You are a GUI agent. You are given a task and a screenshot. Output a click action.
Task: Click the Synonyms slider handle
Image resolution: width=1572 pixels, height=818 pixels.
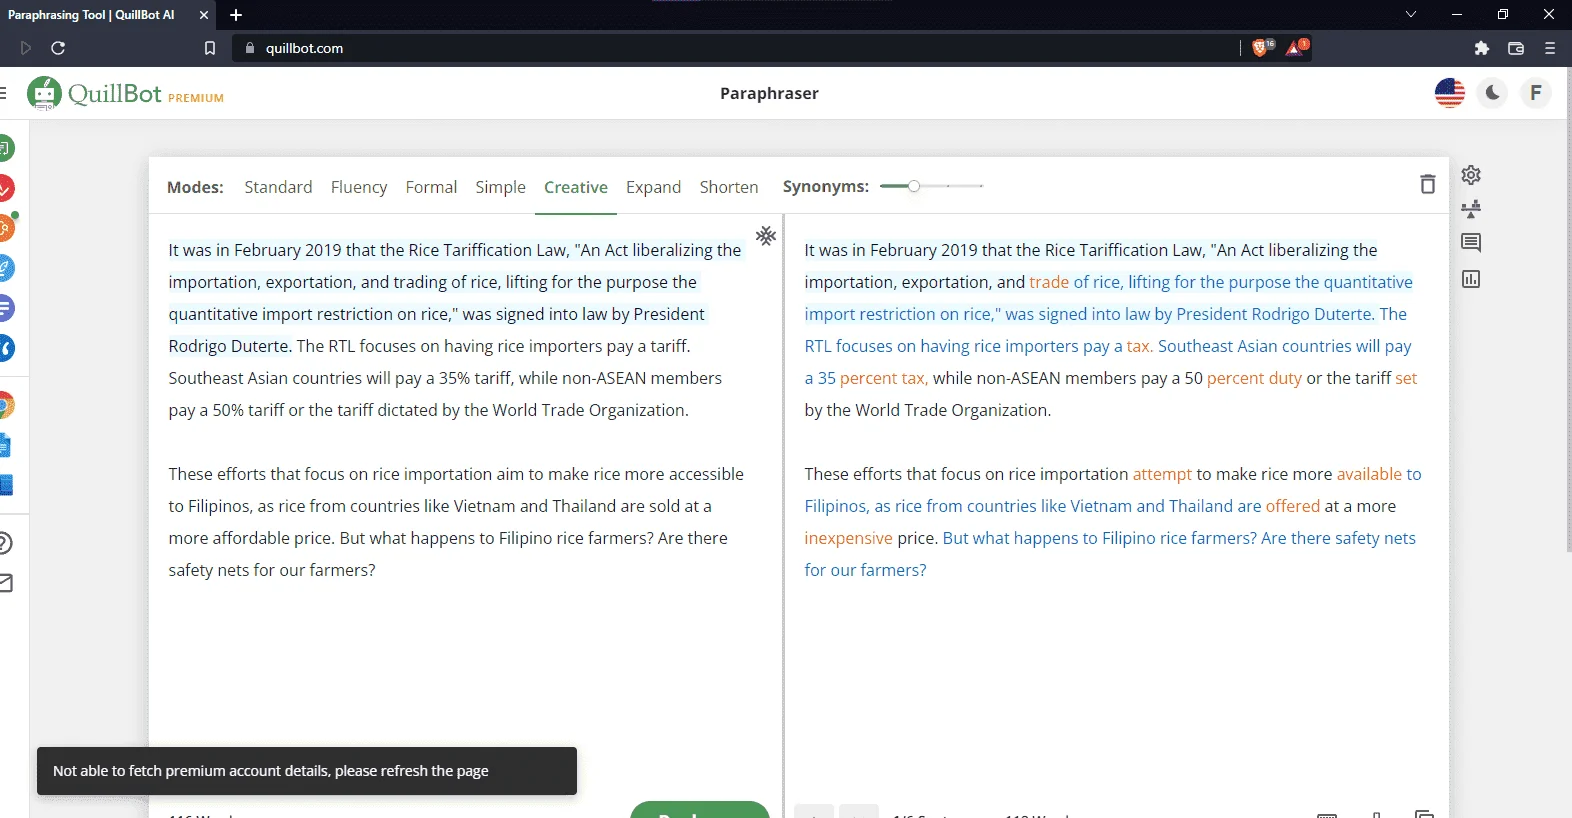pyautogui.click(x=914, y=186)
